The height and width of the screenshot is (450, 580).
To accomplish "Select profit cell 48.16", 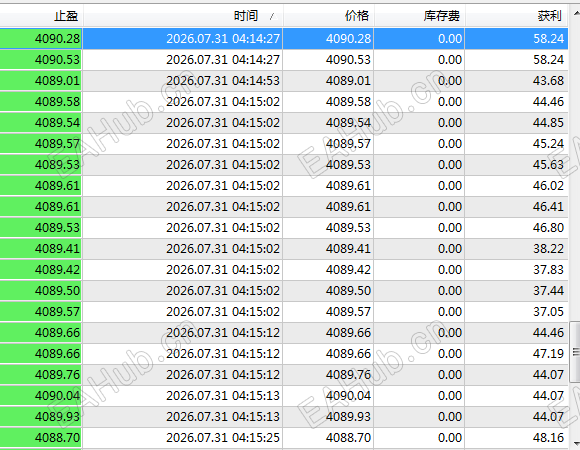I will (516, 438).
